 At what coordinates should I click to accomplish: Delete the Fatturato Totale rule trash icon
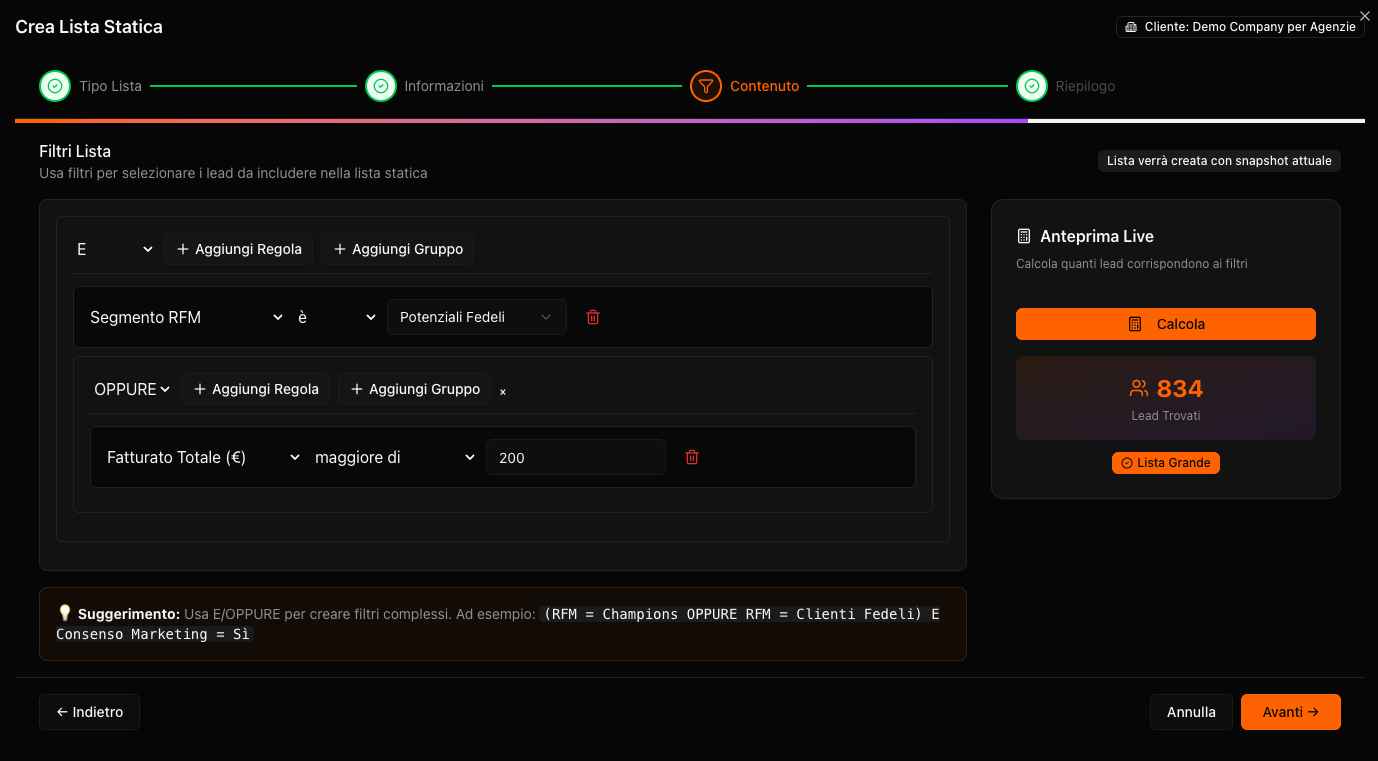(692, 457)
